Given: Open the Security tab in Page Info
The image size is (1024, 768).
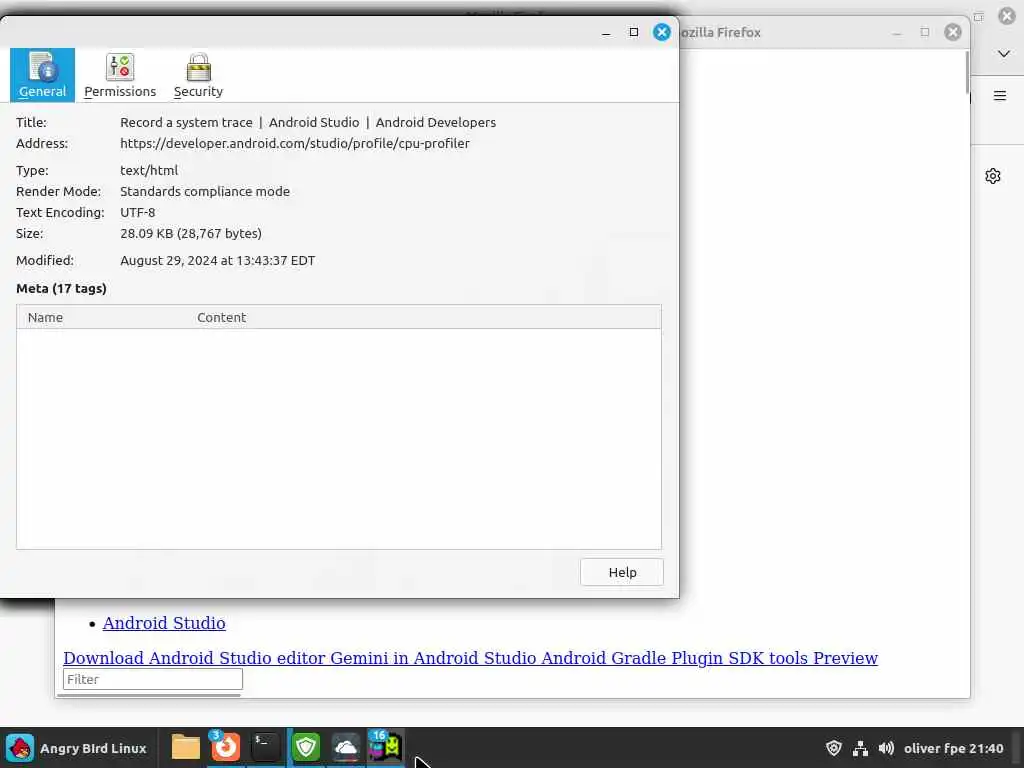Looking at the screenshot, I should point(199,75).
